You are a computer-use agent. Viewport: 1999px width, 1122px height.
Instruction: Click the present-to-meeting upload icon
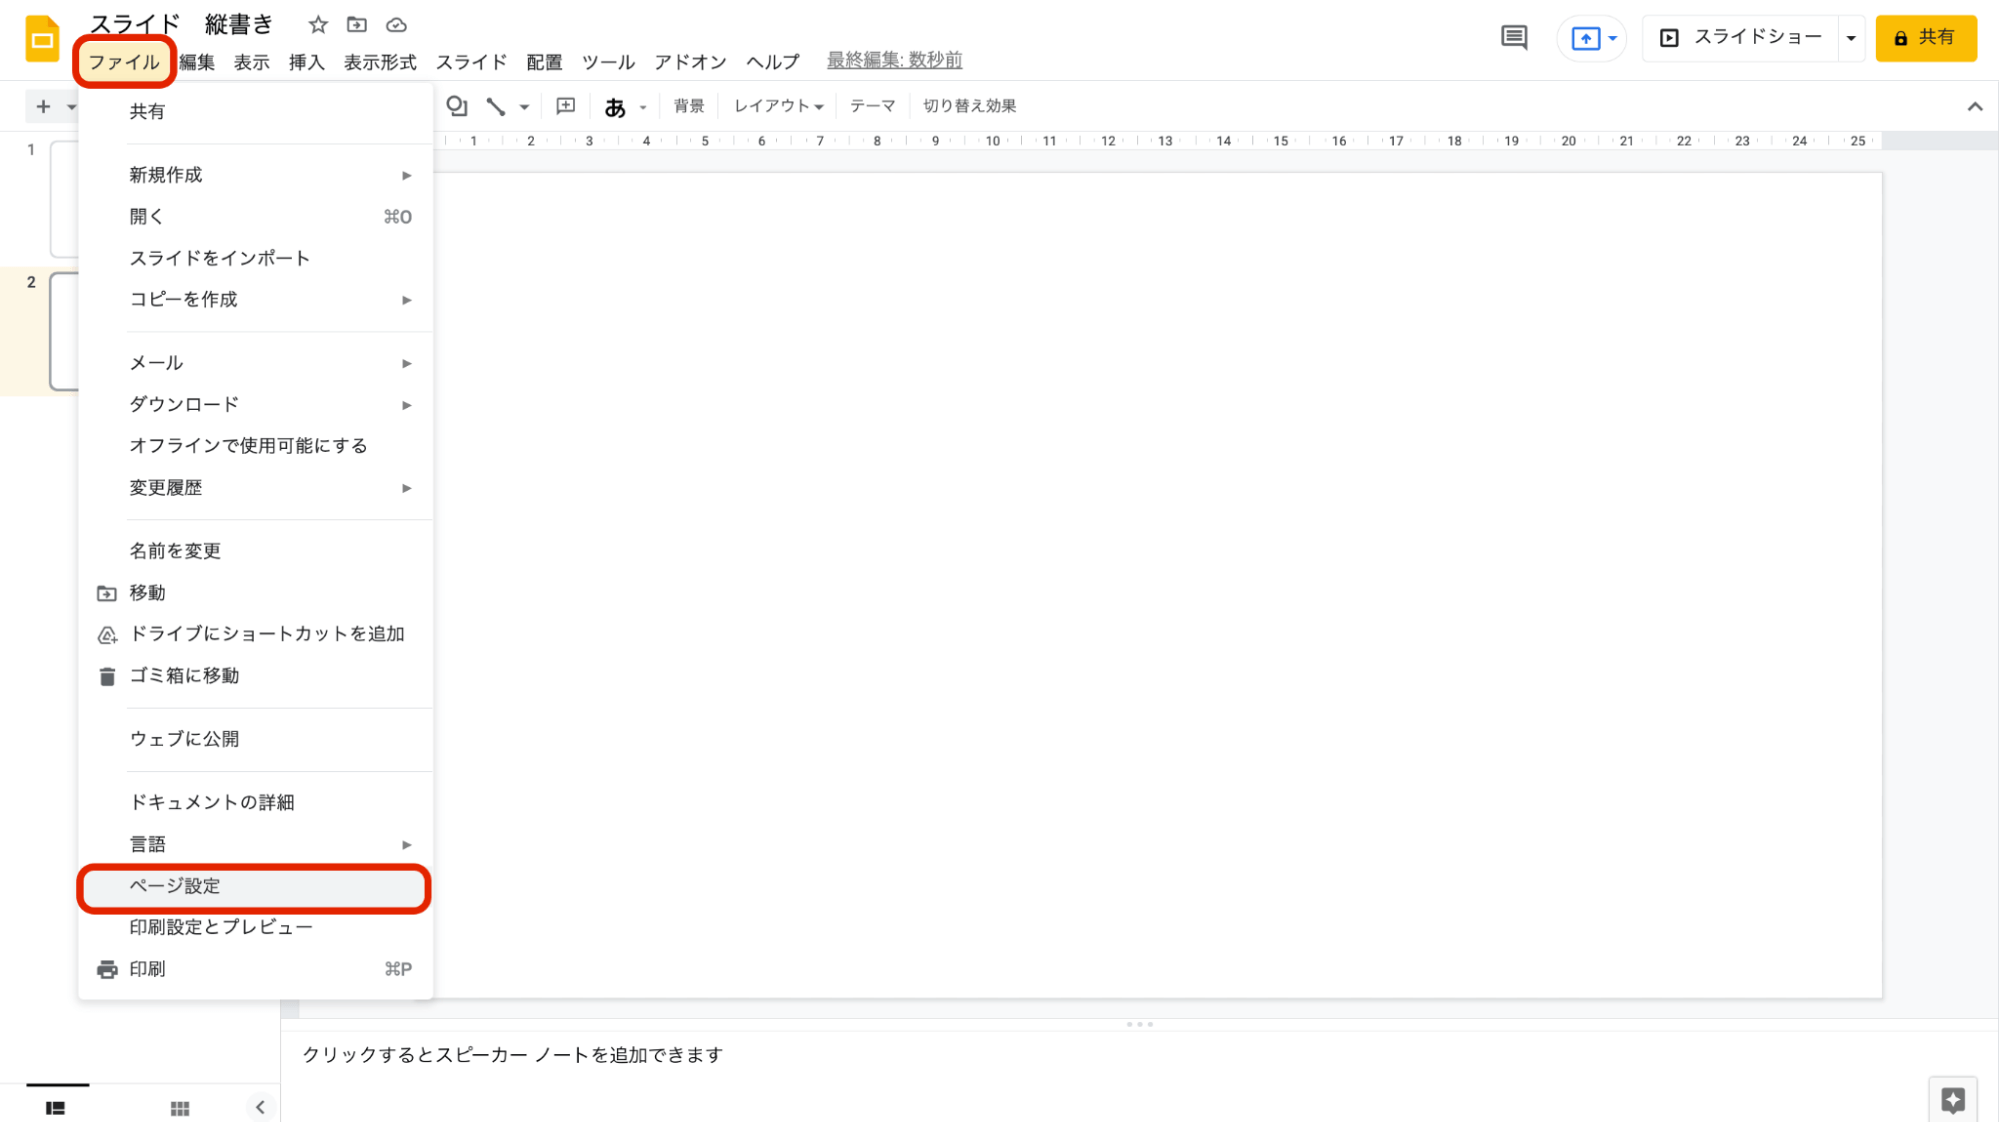[x=1585, y=38]
